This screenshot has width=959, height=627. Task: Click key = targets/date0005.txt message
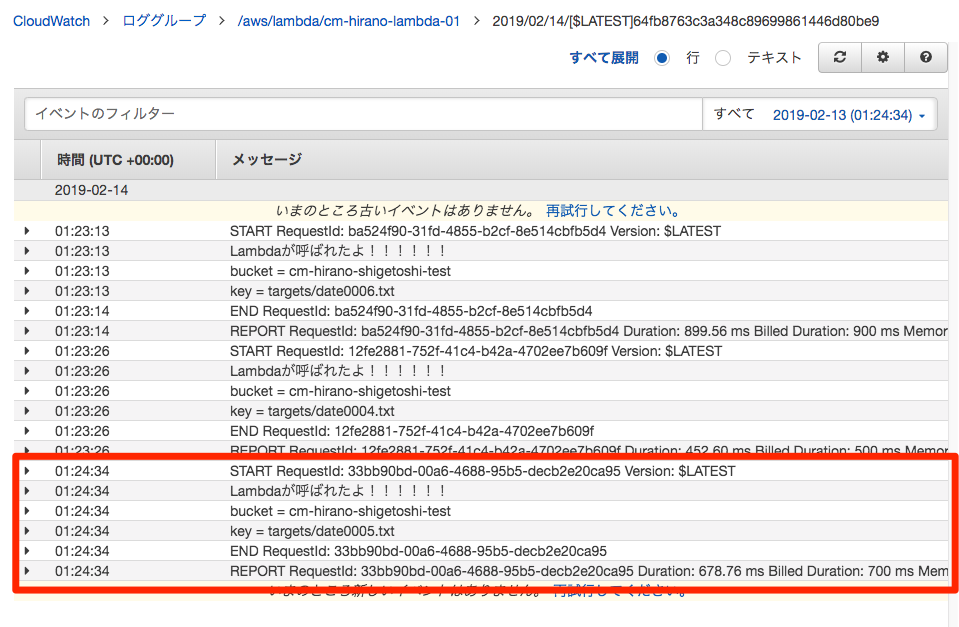pyautogui.click(x=312, y=531)
